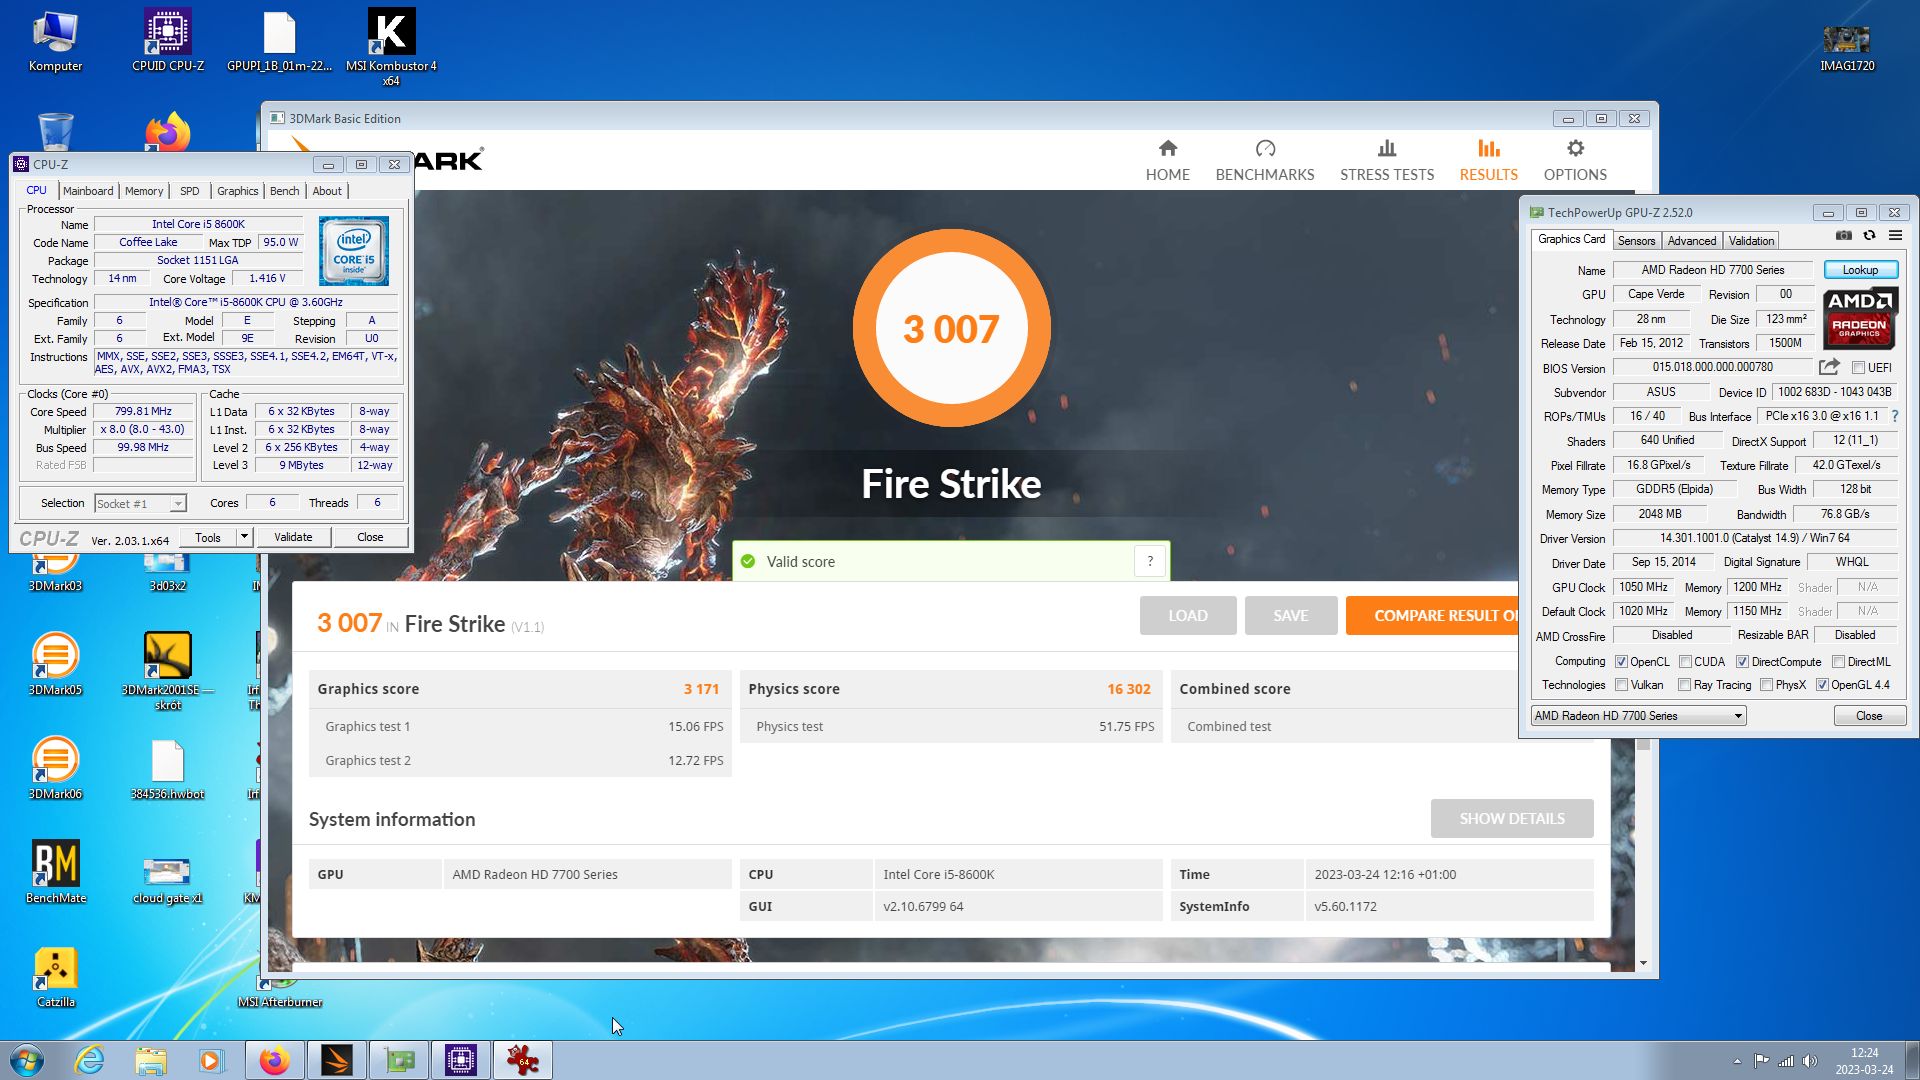The height and width of the screenshot is (1080, 1920).
Task: Open the Sensors tab in GPU-Z
Action: point(1636,241)
